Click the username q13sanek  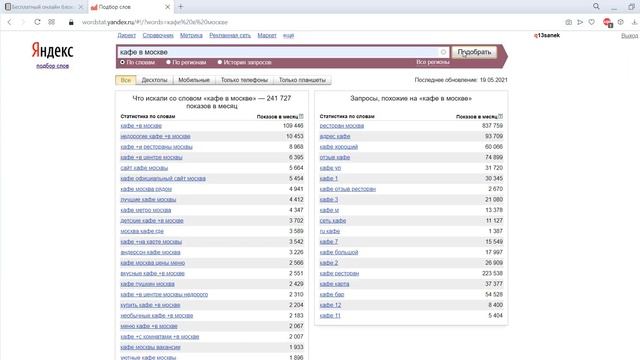point(547,36)
